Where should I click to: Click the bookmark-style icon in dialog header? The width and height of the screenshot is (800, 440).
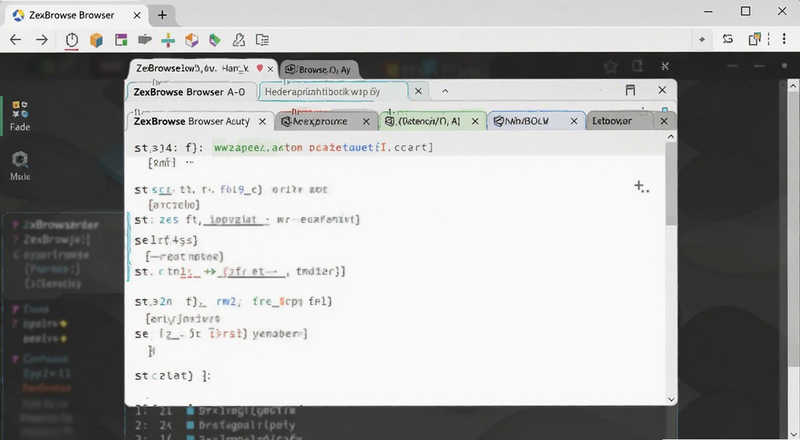click(x=630, y=90)
